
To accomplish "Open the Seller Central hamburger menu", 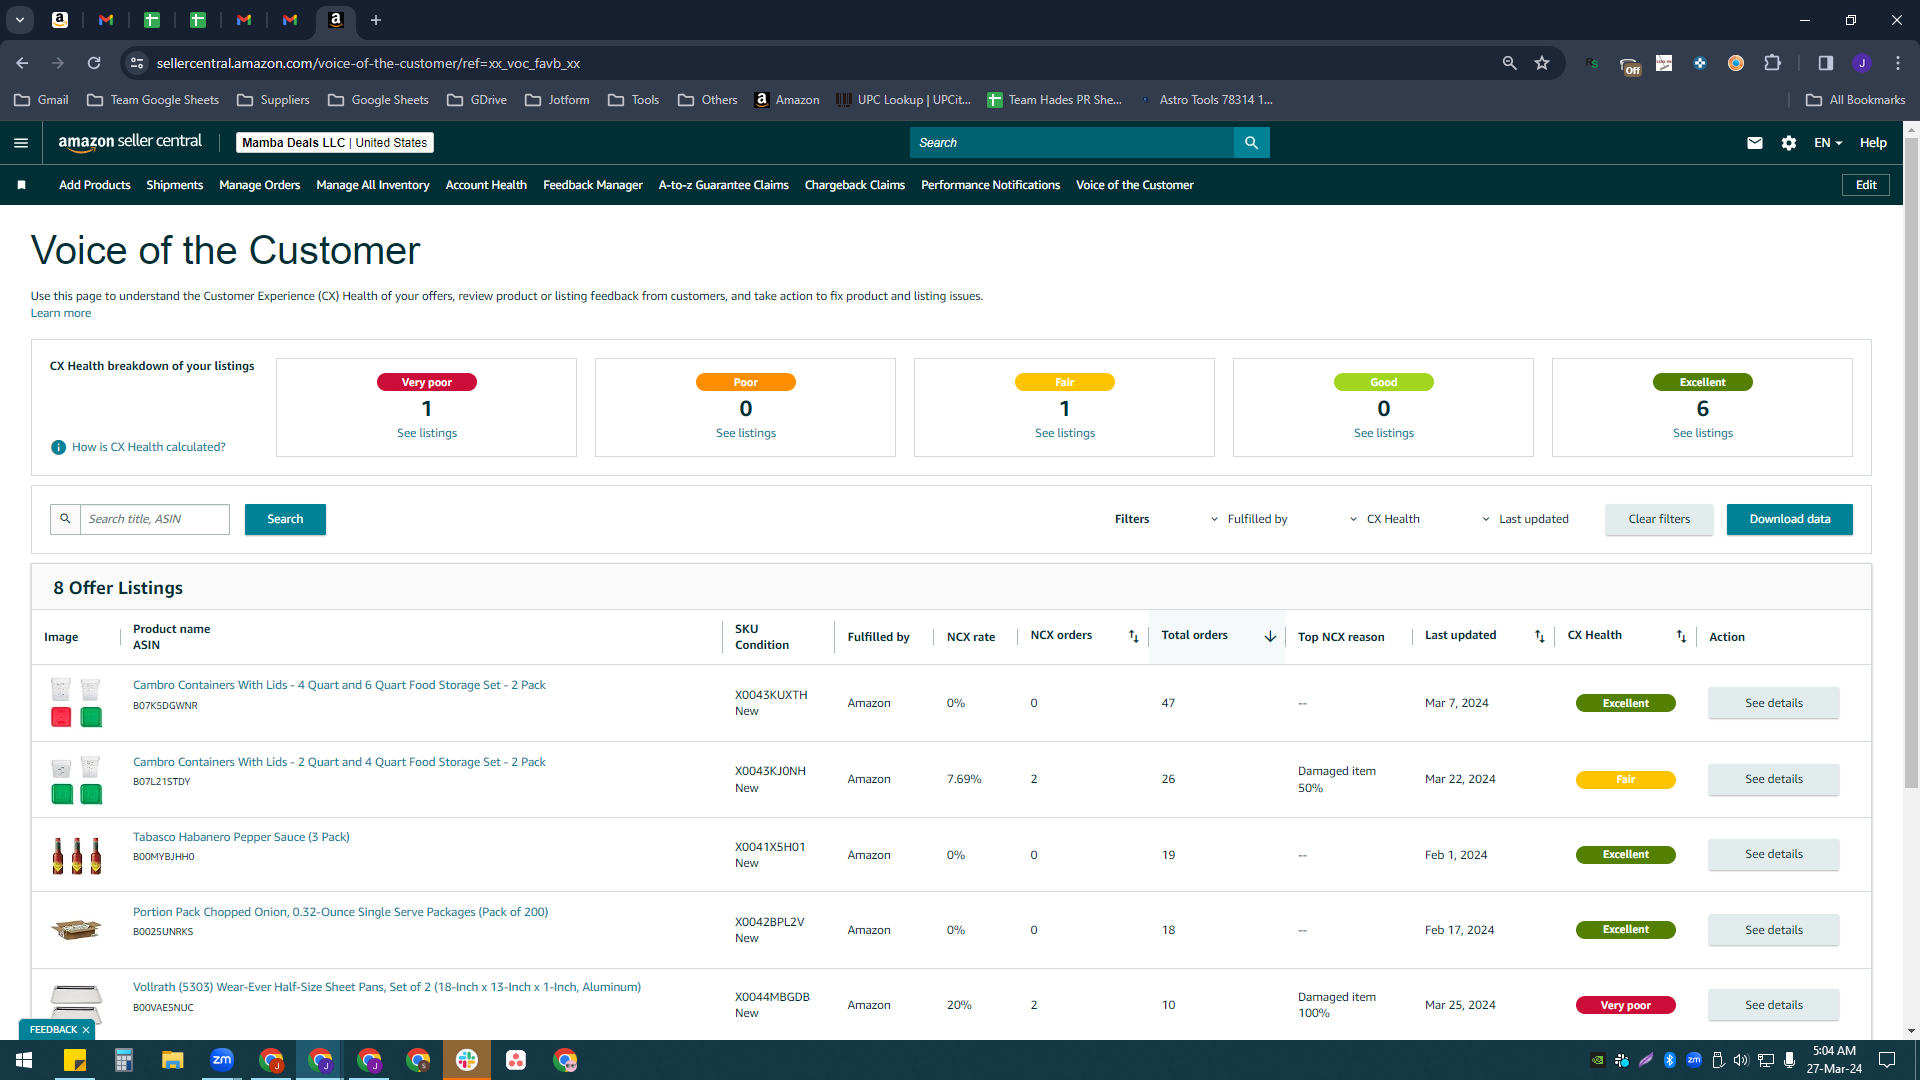I will [x=20, y=143].
